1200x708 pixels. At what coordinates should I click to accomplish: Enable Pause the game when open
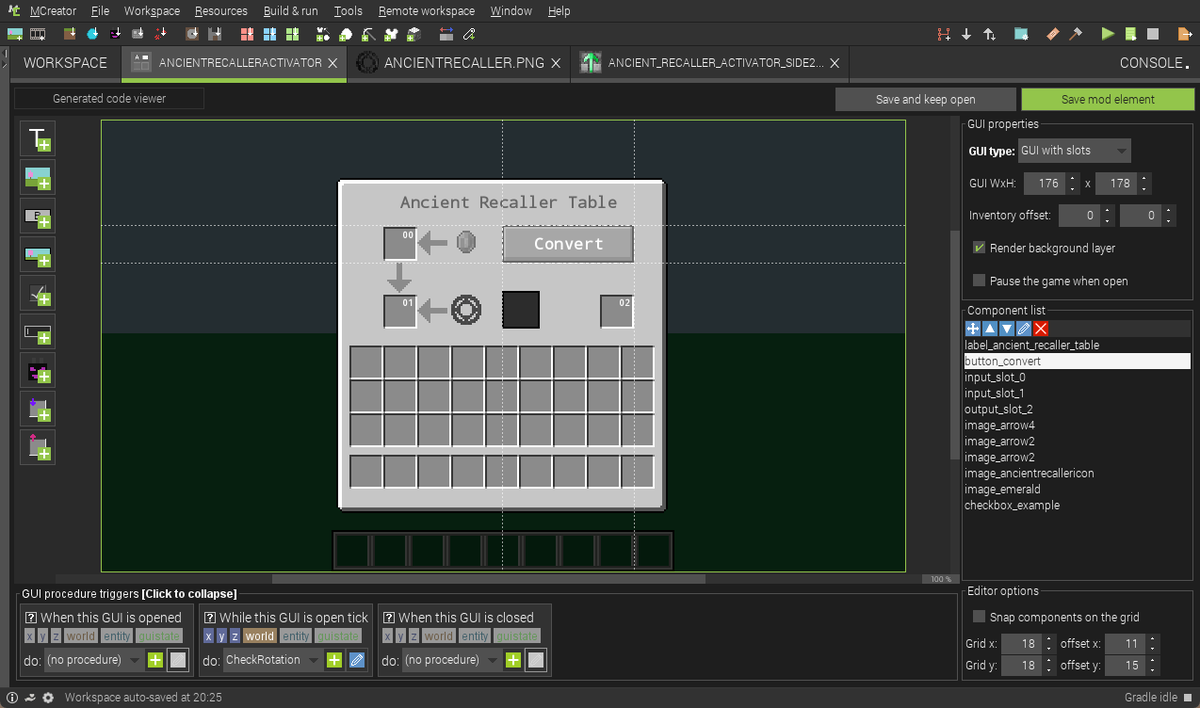(978, 281)
